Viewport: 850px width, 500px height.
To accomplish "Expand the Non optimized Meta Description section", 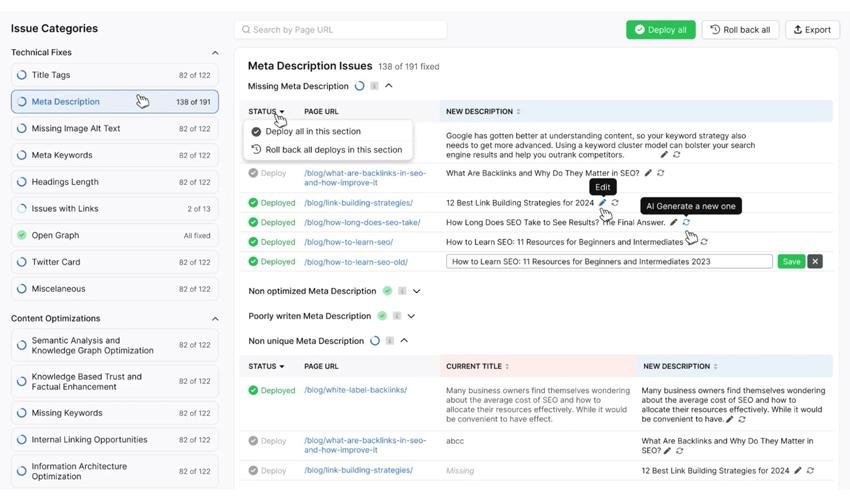I will pos(417,291).
